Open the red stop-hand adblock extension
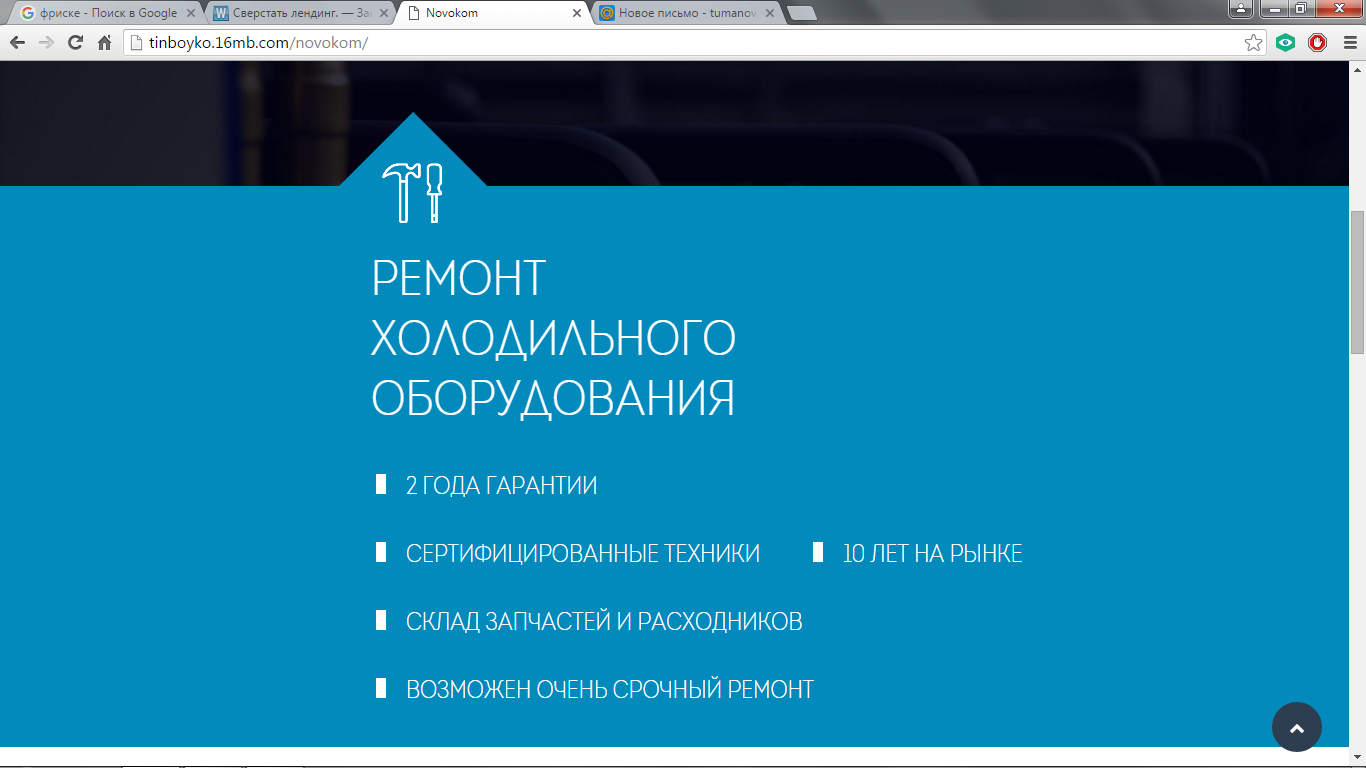Viewport: 1366px width, 768px height. (1317, 43)
